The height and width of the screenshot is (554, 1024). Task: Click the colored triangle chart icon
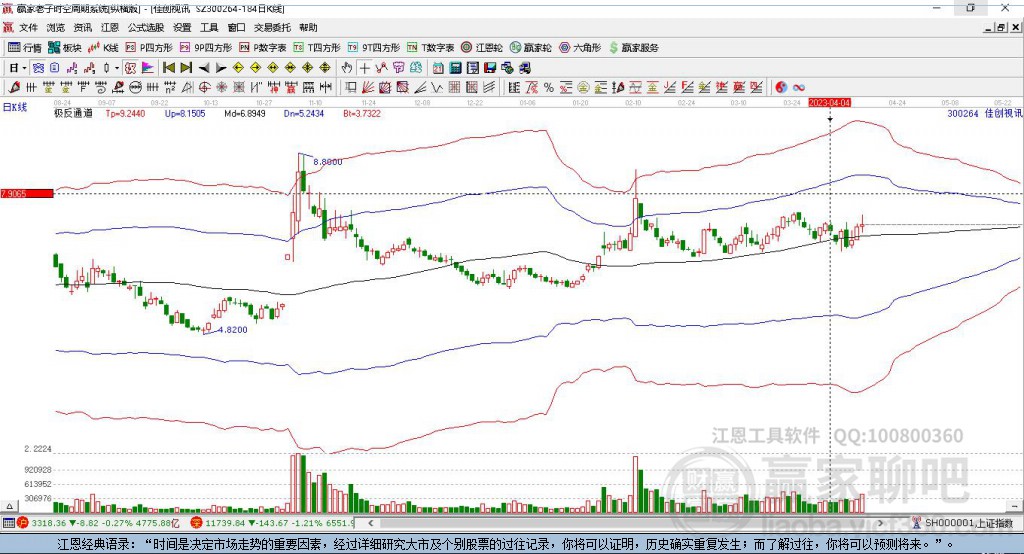[x=148, y=68]
